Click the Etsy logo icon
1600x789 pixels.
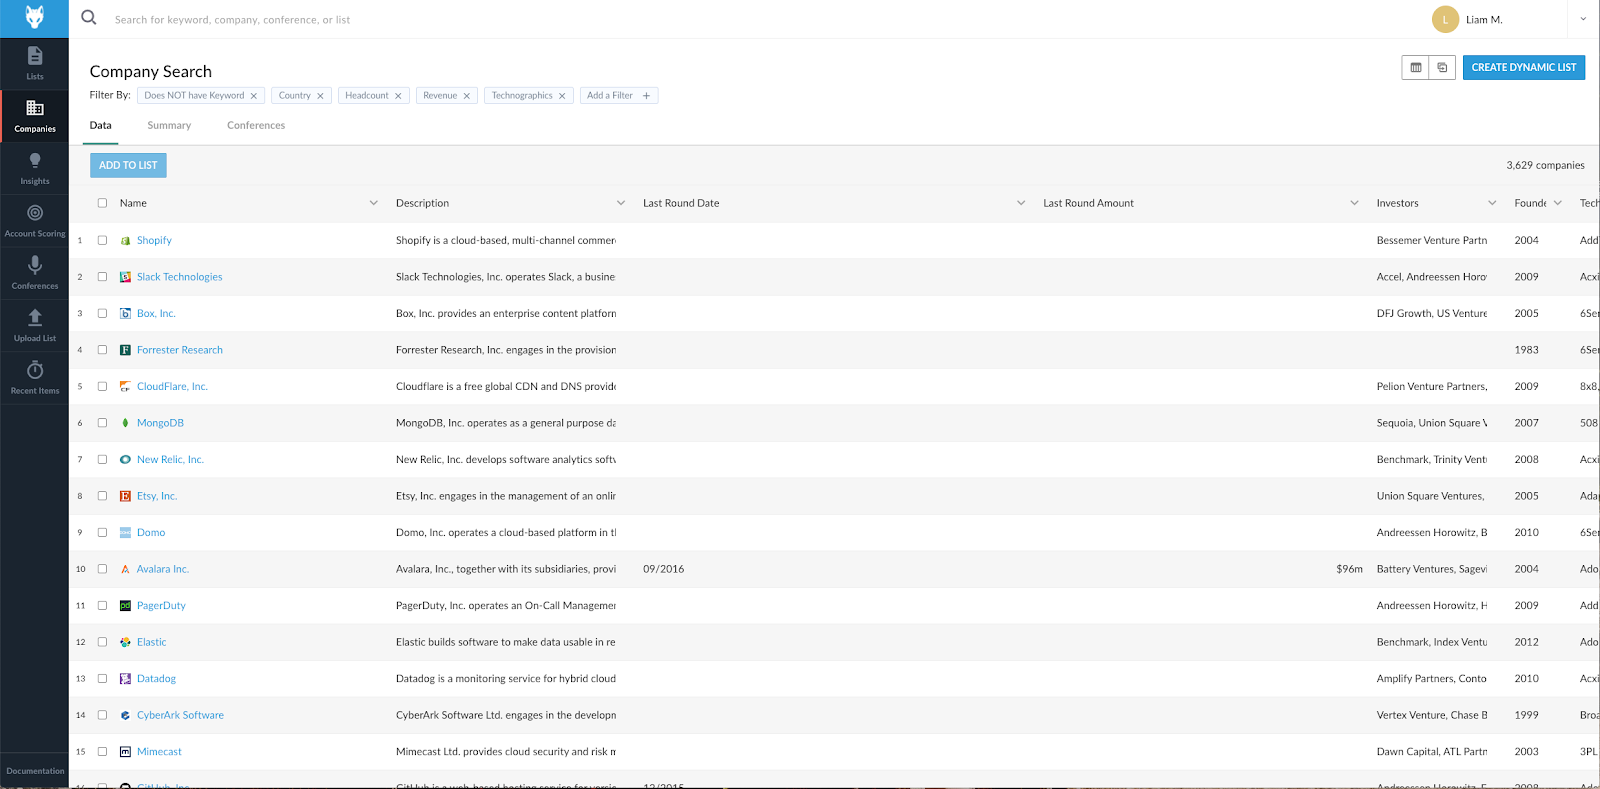125,496
